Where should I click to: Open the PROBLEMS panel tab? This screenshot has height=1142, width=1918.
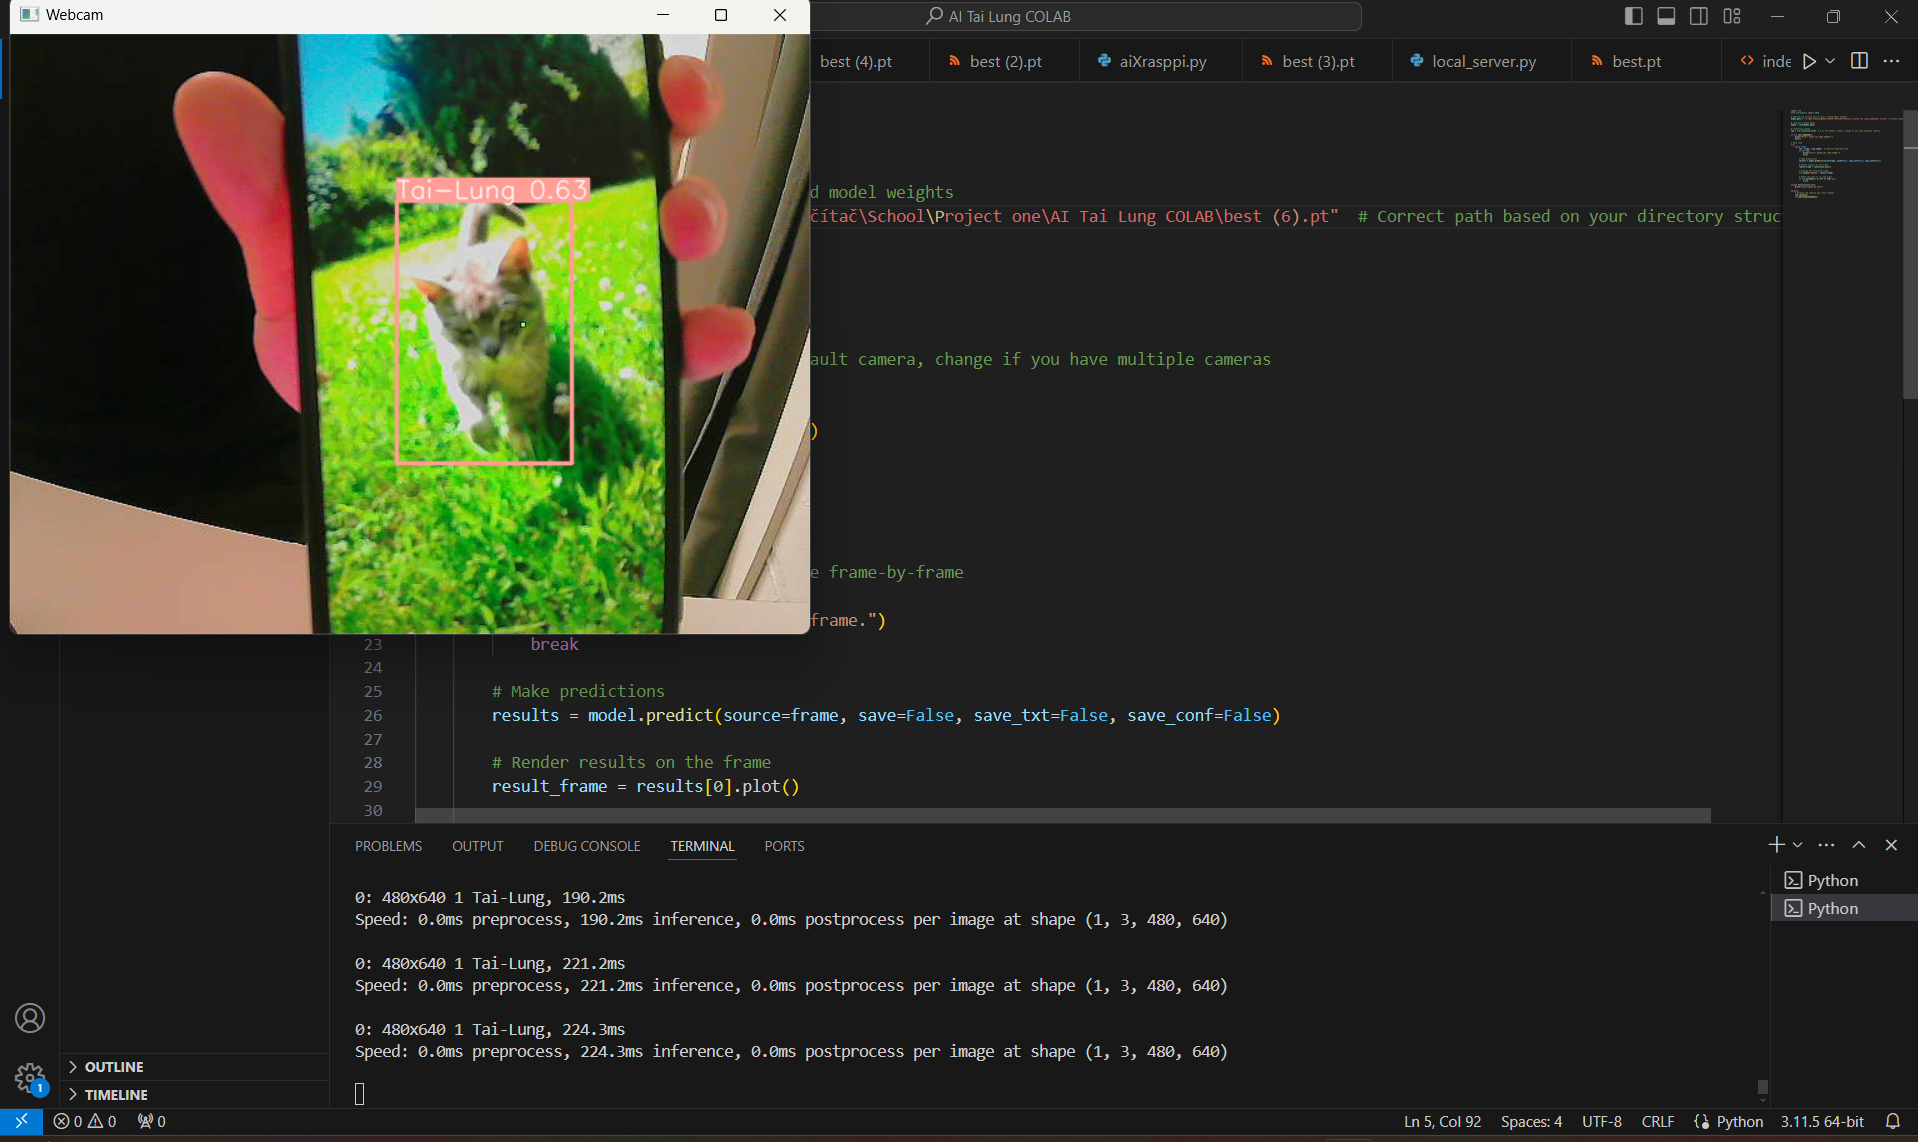coord(388,846)
